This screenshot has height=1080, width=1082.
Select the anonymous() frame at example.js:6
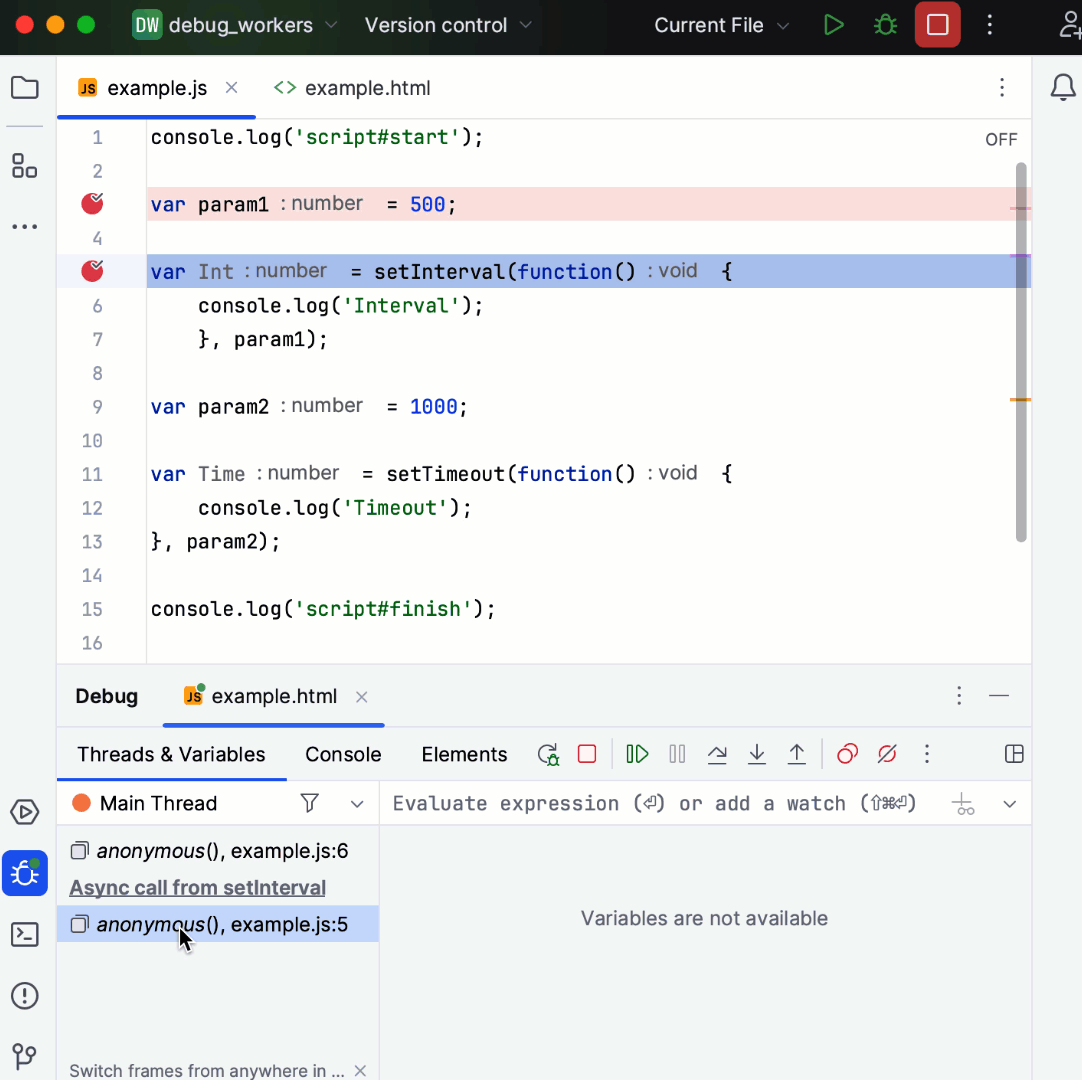tap(218, 850)
